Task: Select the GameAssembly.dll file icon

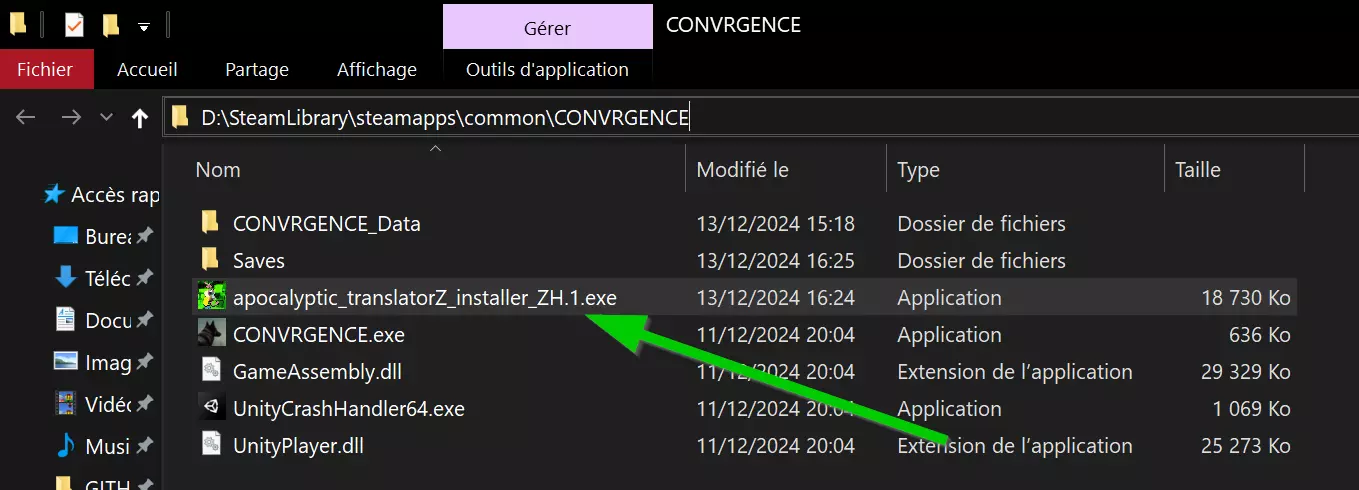Action: (x=211, y=371)
